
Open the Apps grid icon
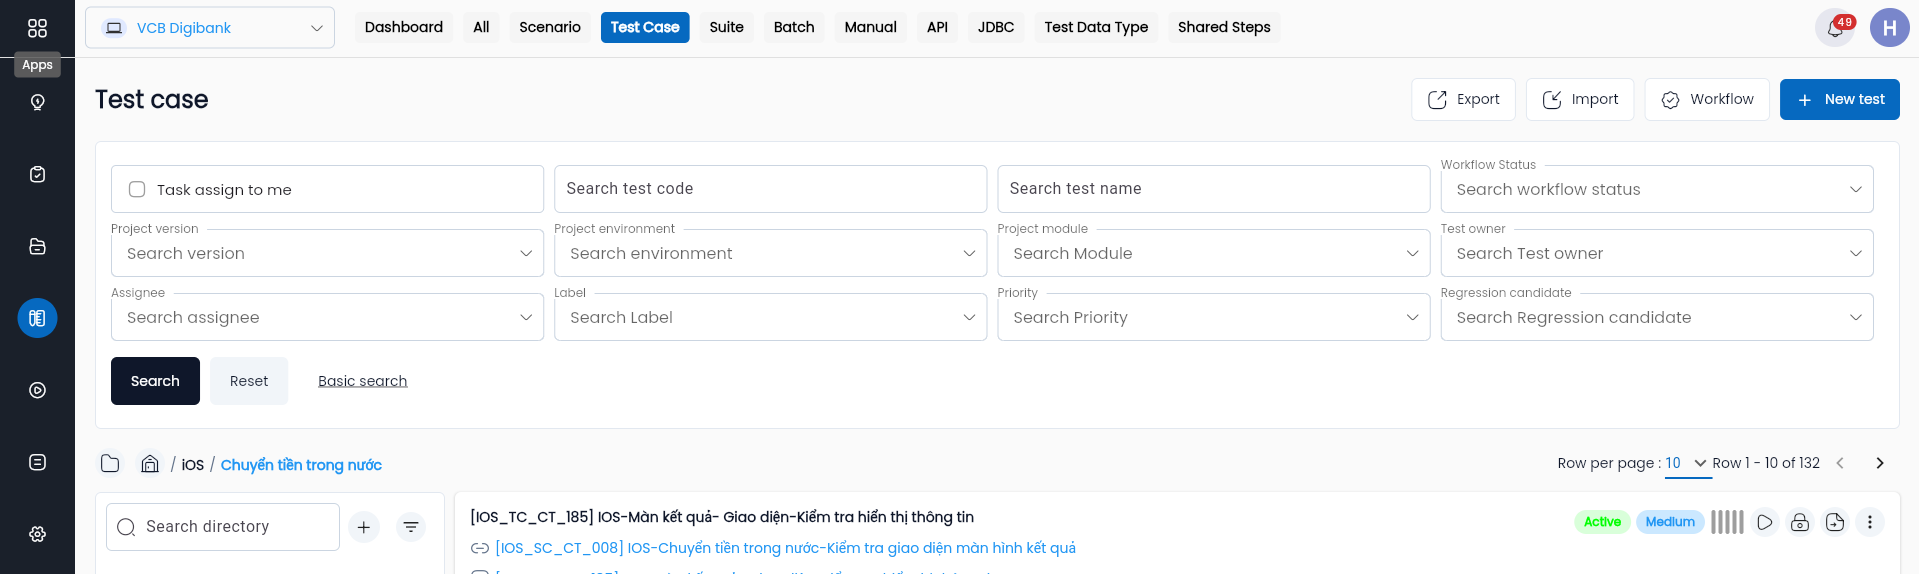[x=37, y=28]
